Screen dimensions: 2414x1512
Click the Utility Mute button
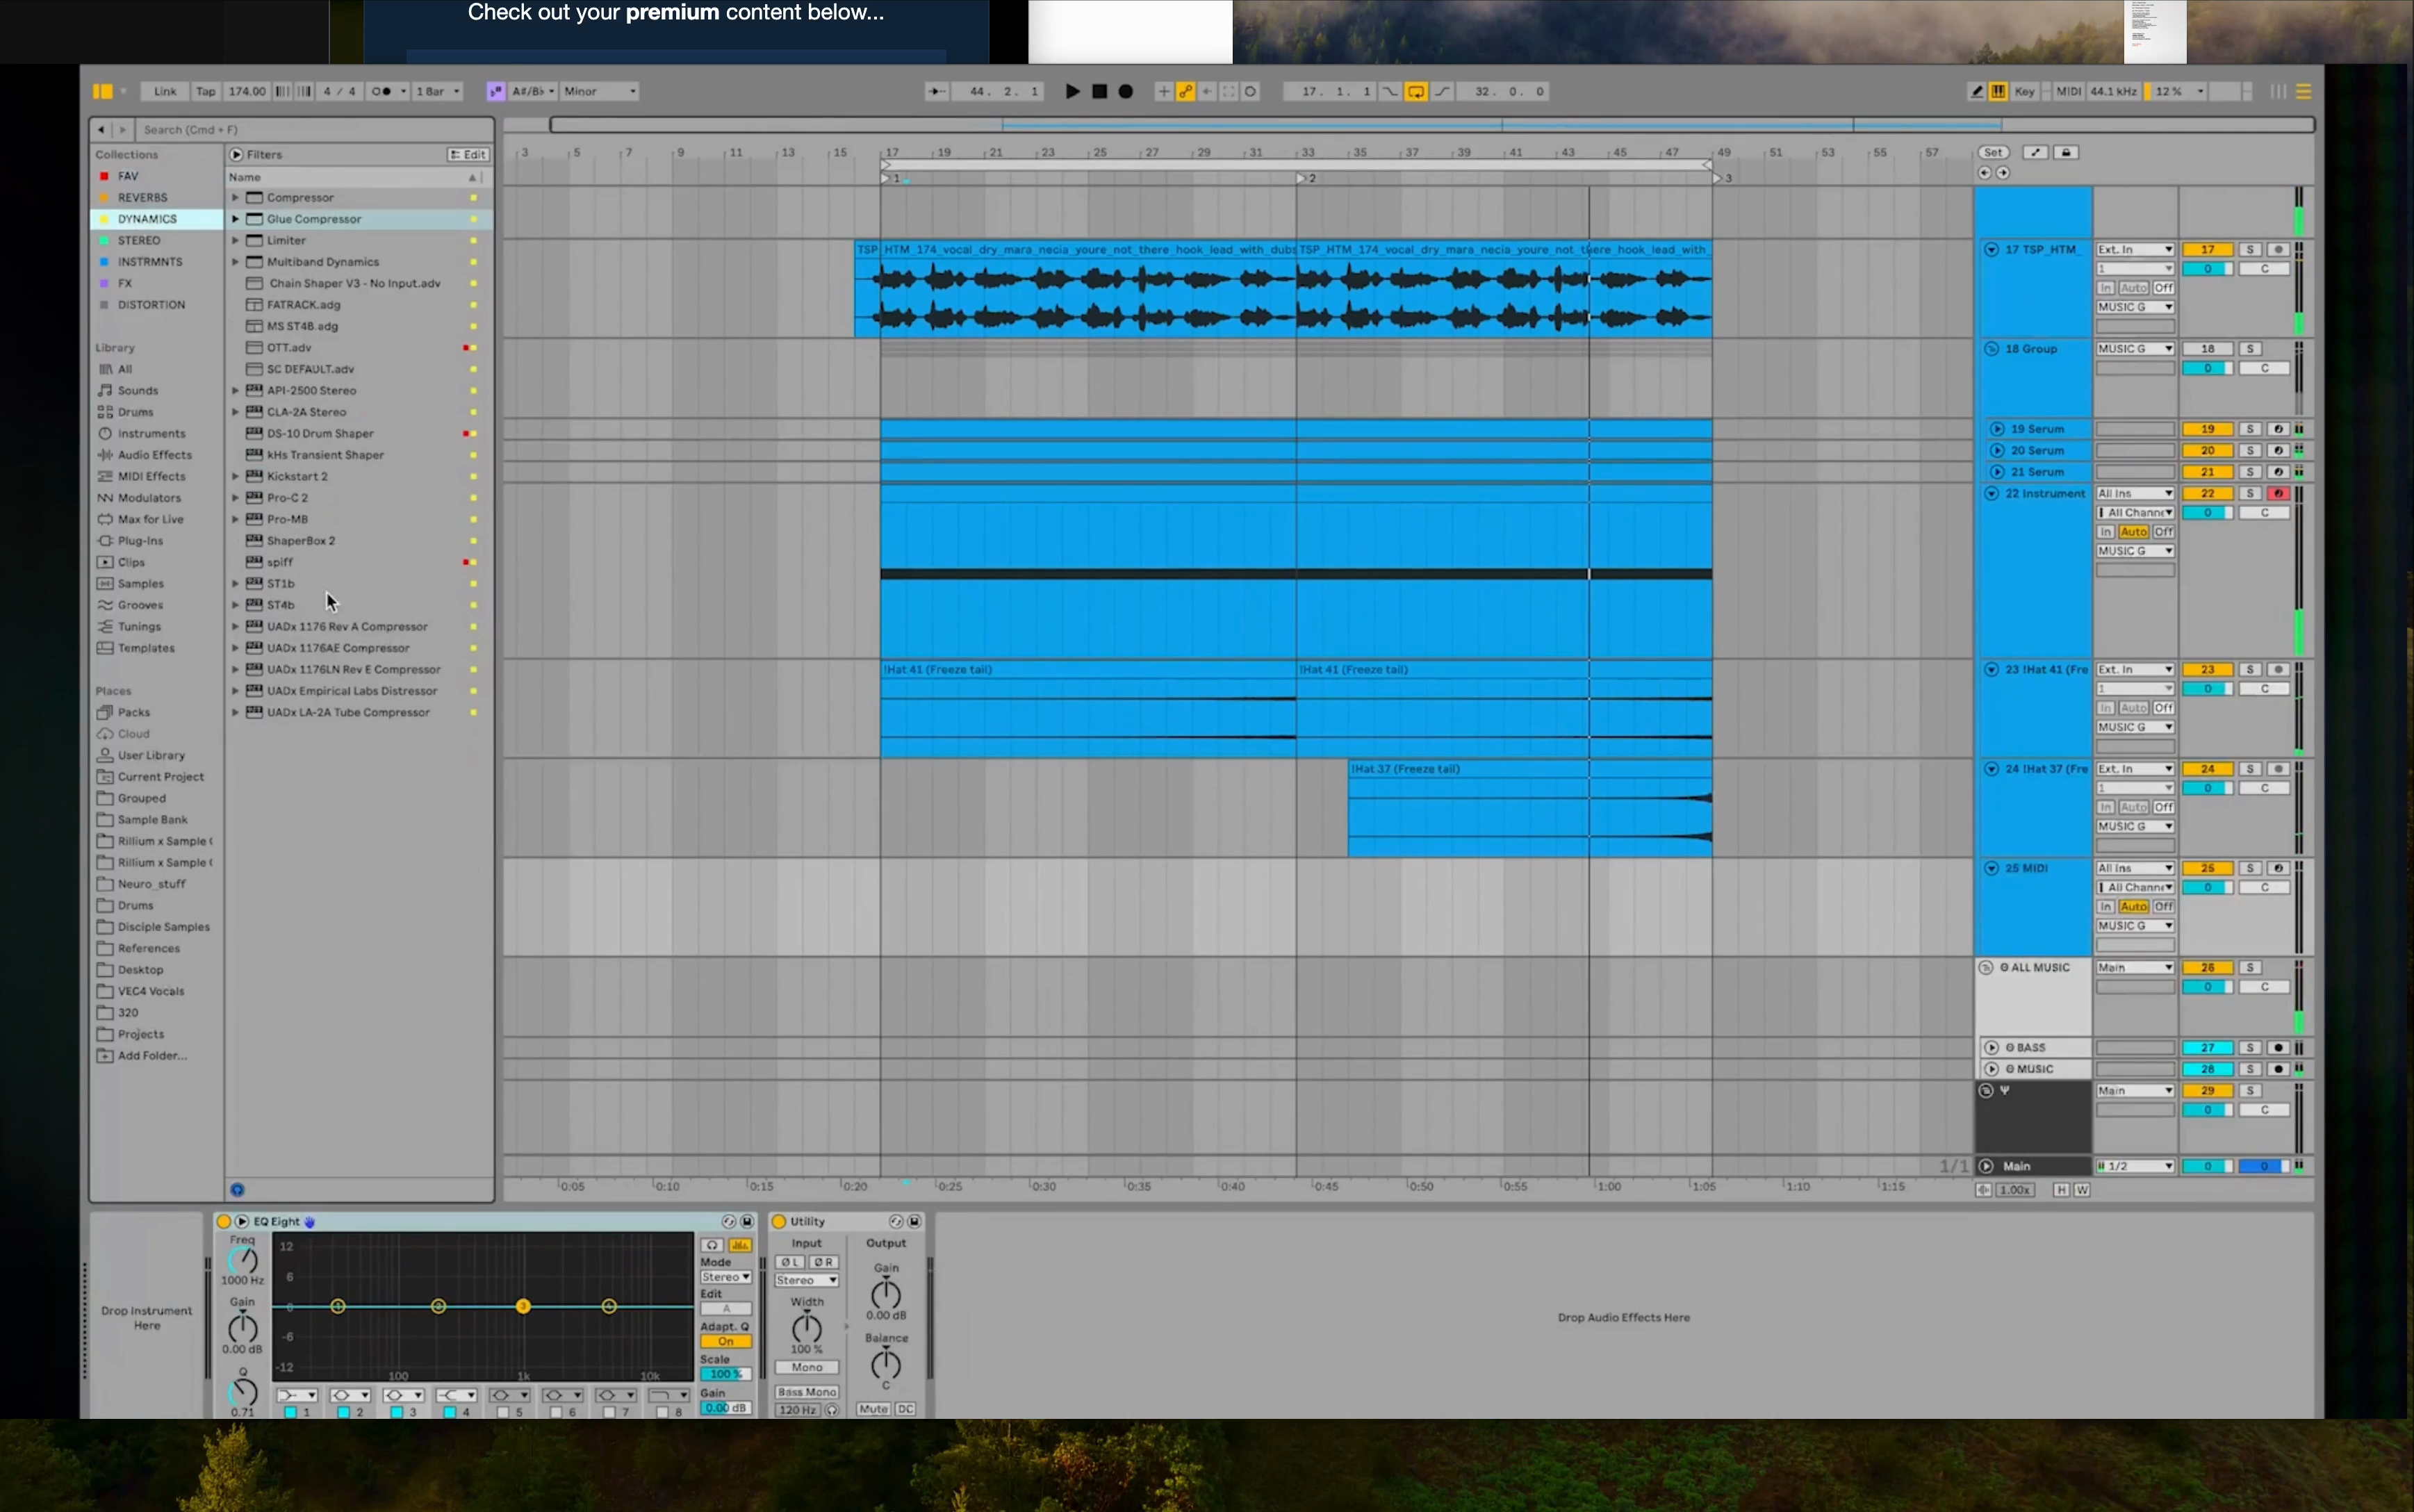tap(873, 1409)
